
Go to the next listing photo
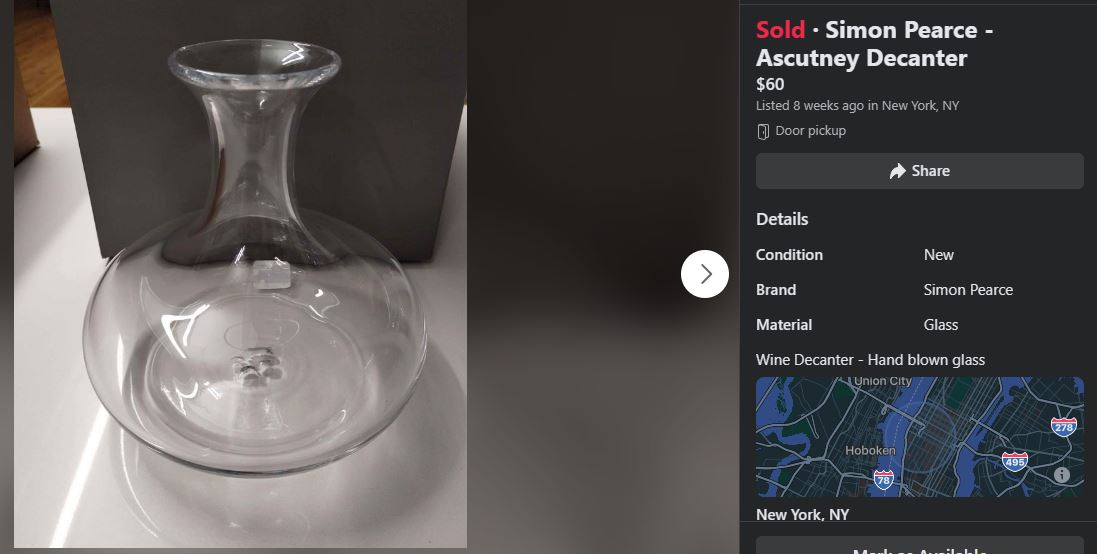coord(705,274)
